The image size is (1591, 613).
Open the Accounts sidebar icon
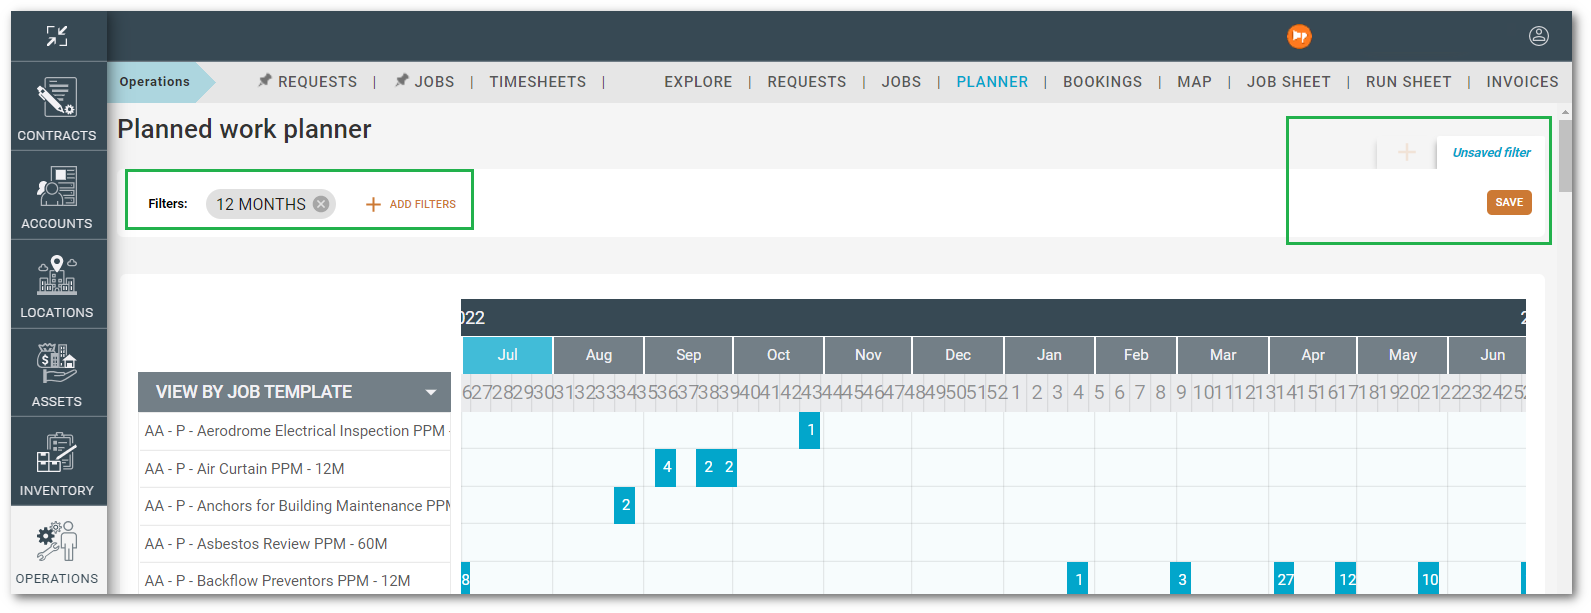tap(57, 196)
